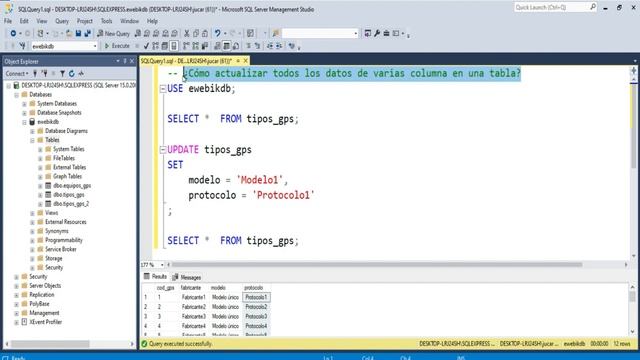
Task: Collapse the UPDATE statement code block
Action: (163, 150)
